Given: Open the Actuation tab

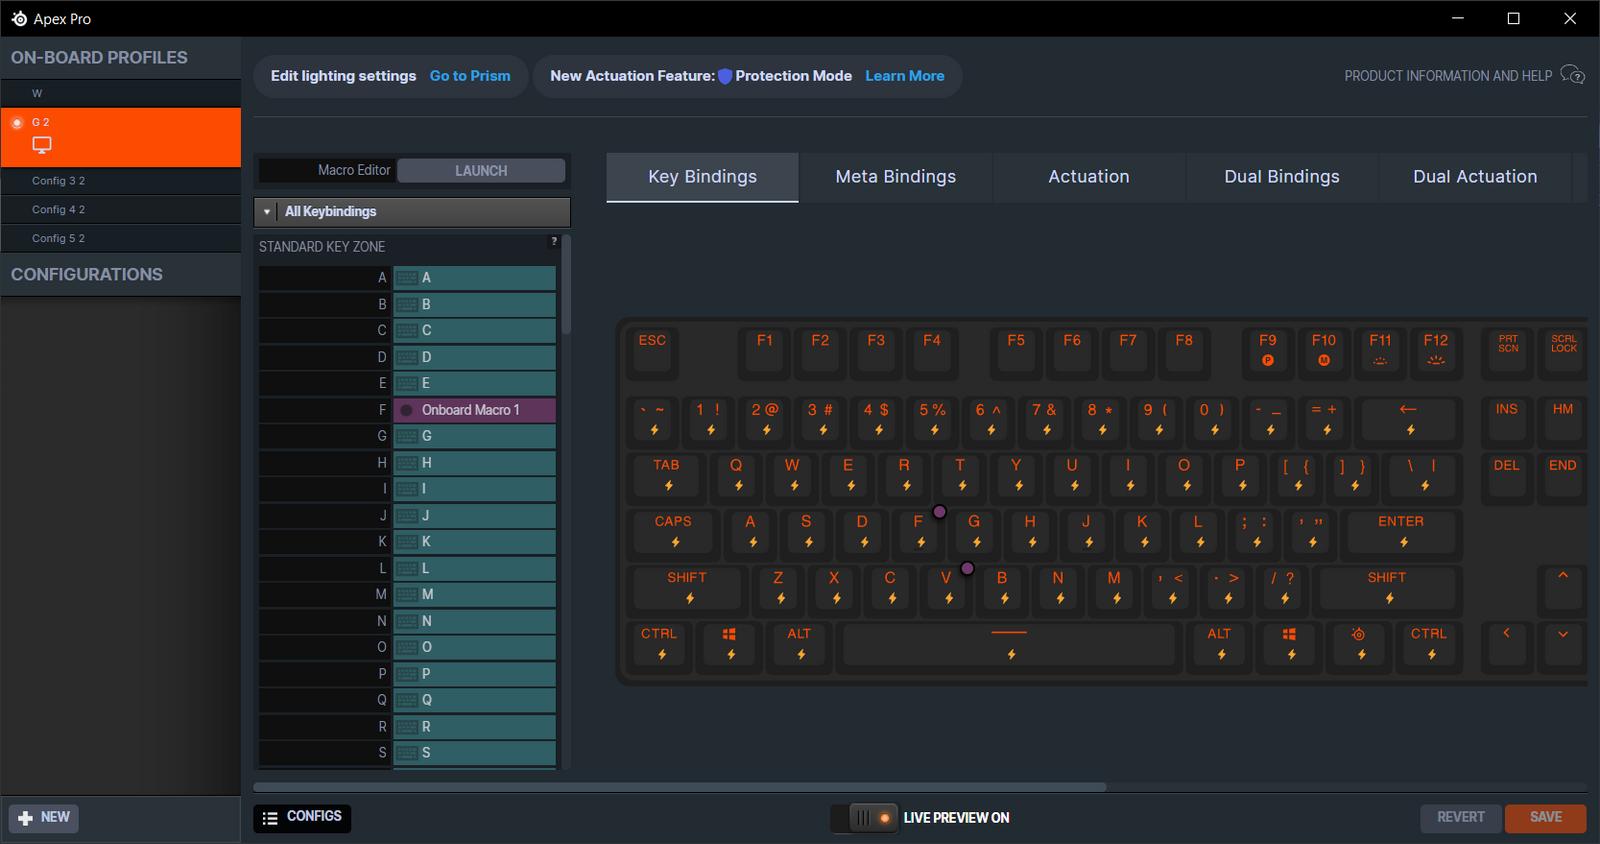Looking at the screenshot, I should (1089, 177).
